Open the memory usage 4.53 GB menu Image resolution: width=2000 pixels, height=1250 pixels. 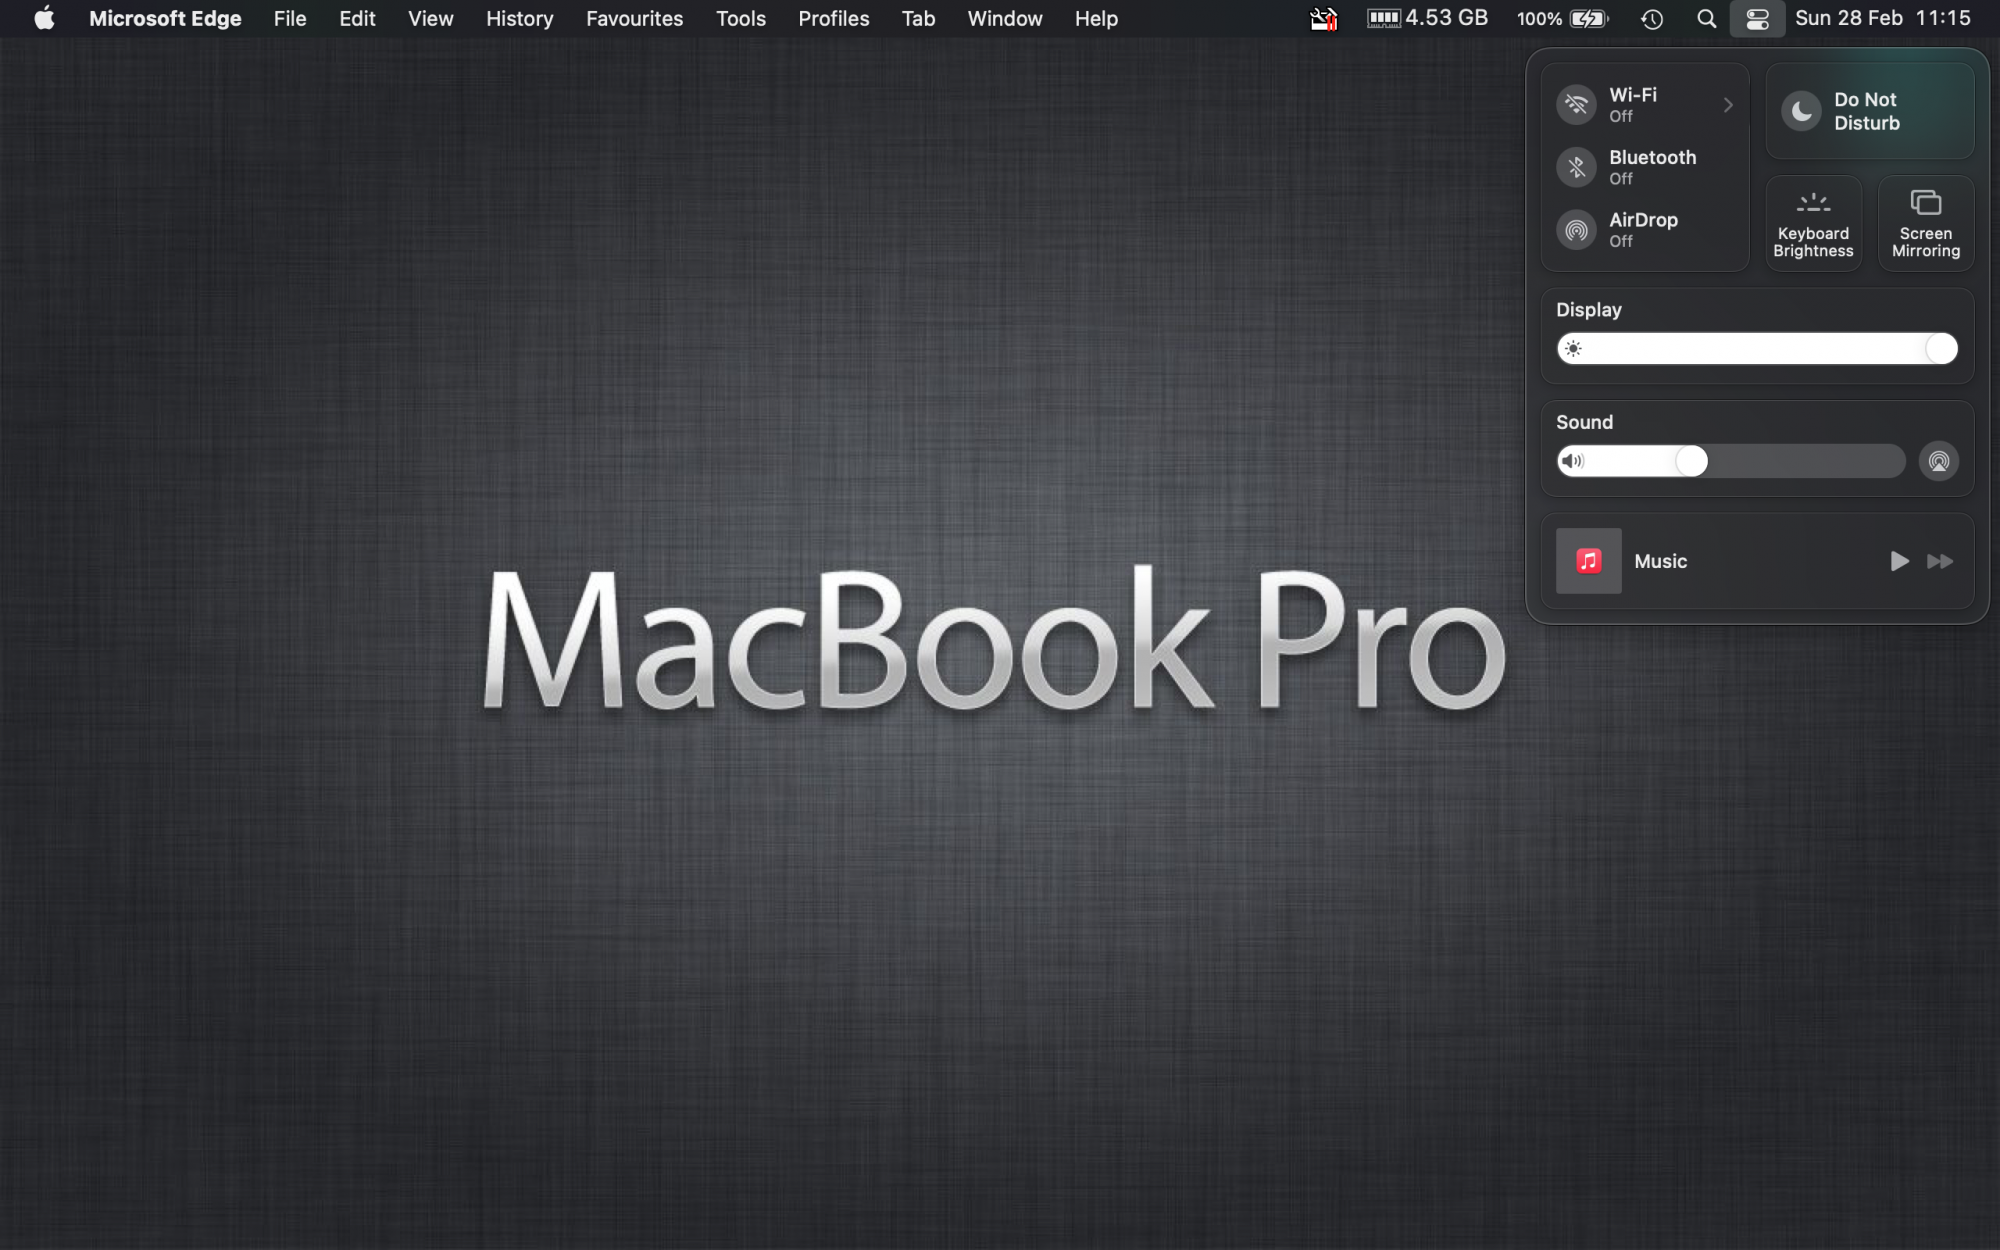[1427, 19]
